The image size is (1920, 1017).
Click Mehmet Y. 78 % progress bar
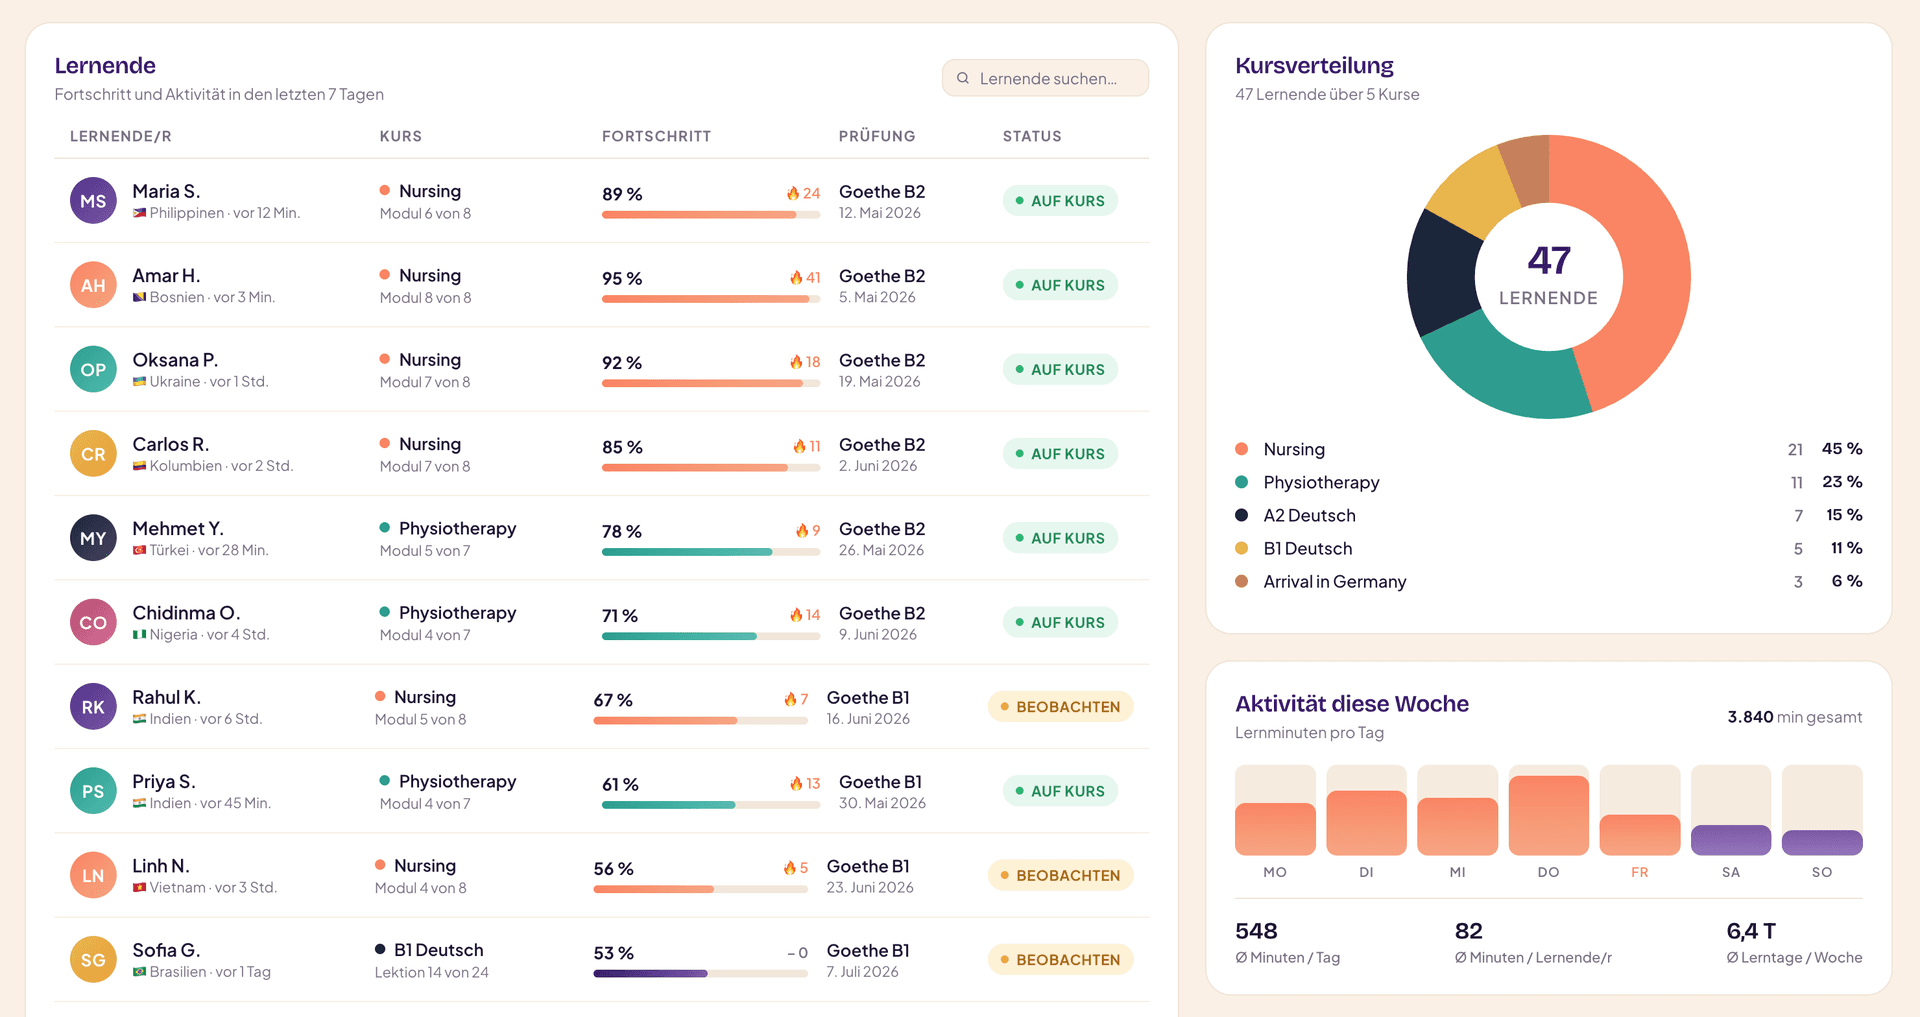[711, 552]
